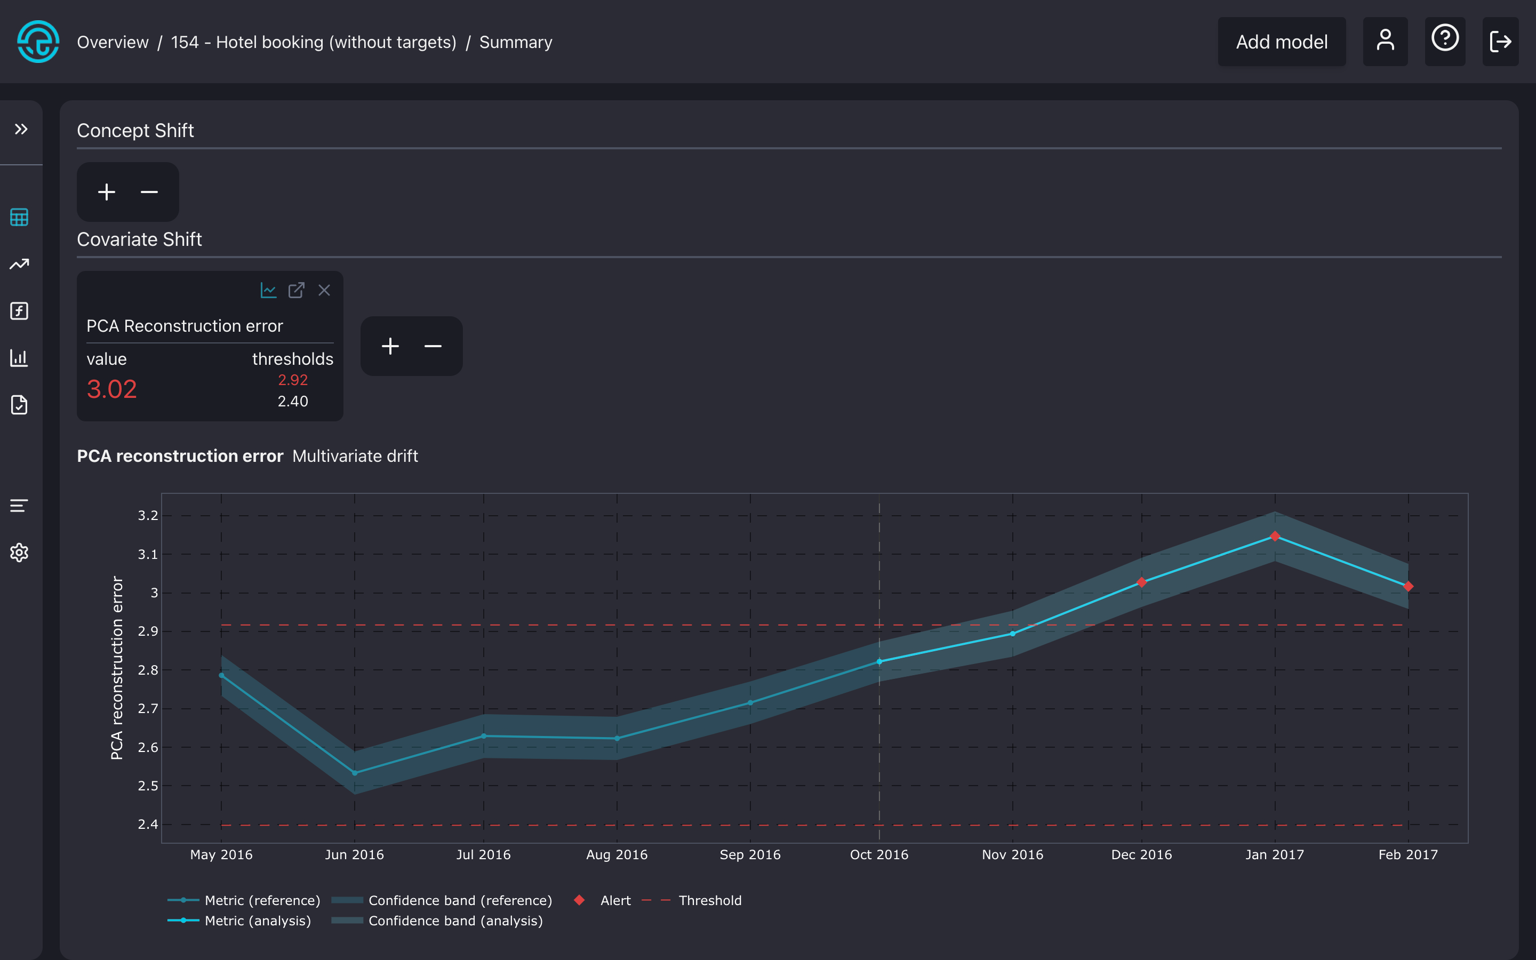This screenshot has width=1536, height=960.
Task: Open the text lines sidebar icon
Action: point(19,506)
